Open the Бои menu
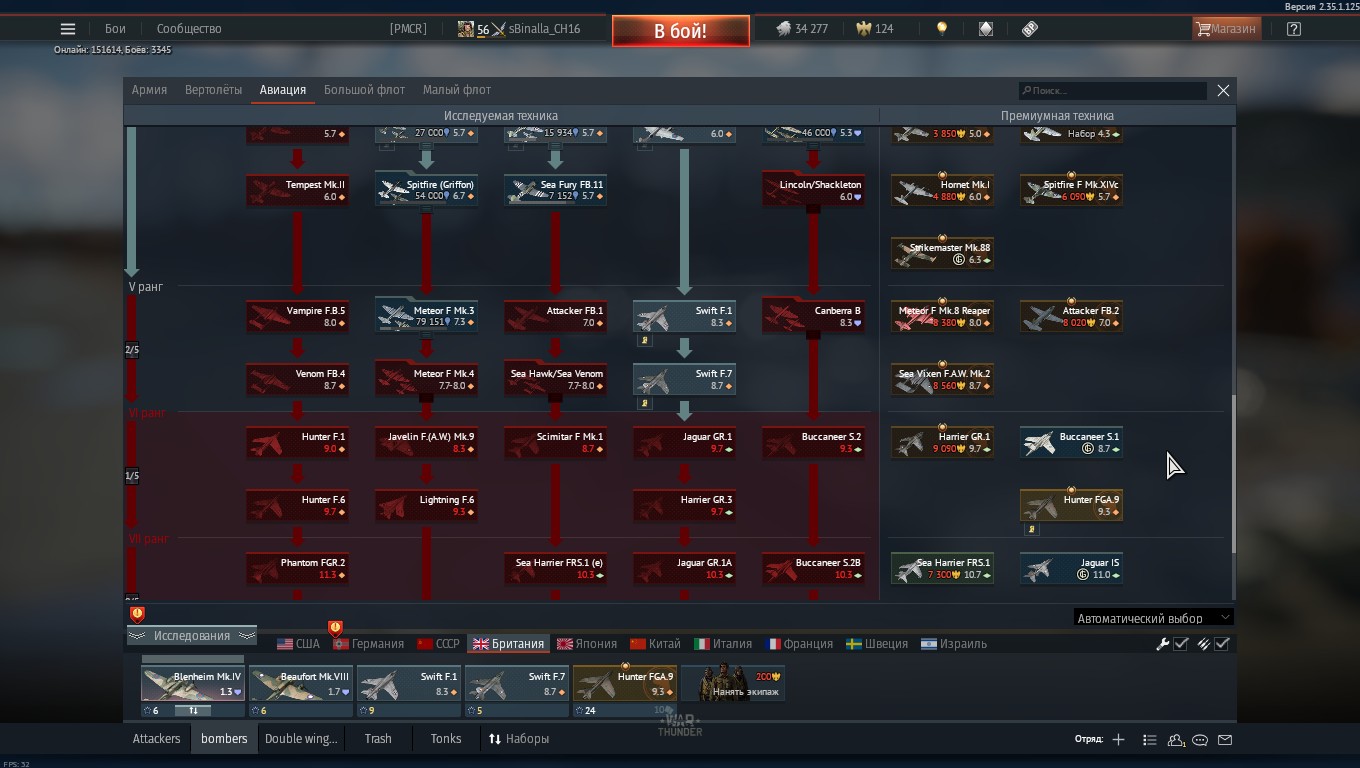 pyautogui.click(x=115, y=29)
